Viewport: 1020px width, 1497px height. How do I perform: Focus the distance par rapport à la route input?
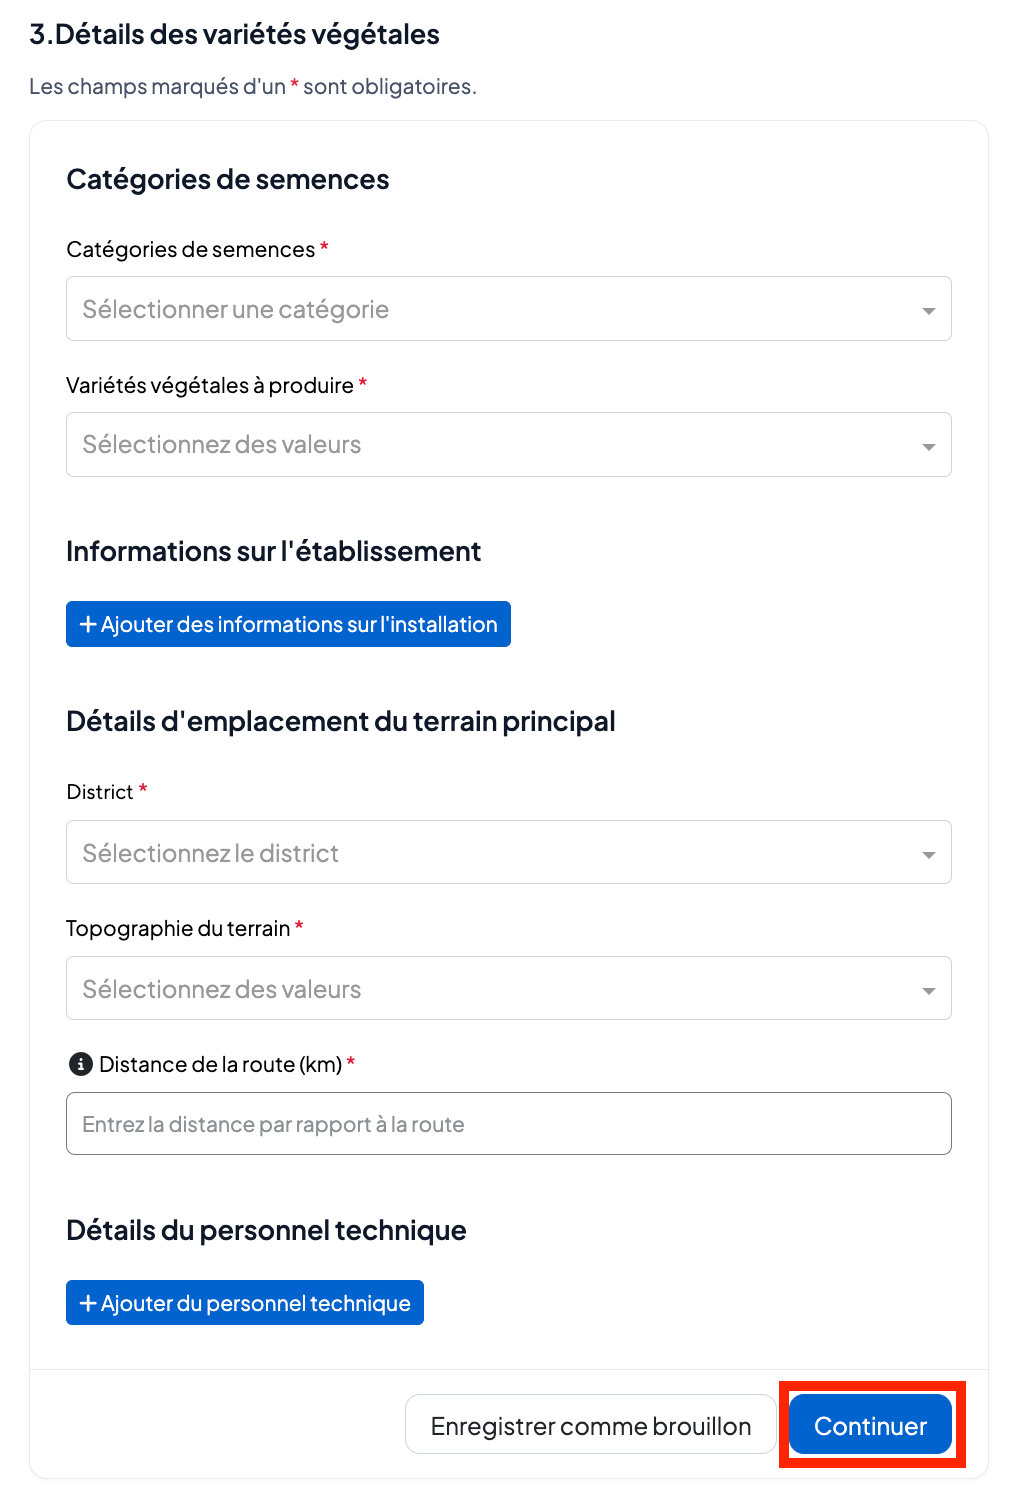click(508, 1124)
